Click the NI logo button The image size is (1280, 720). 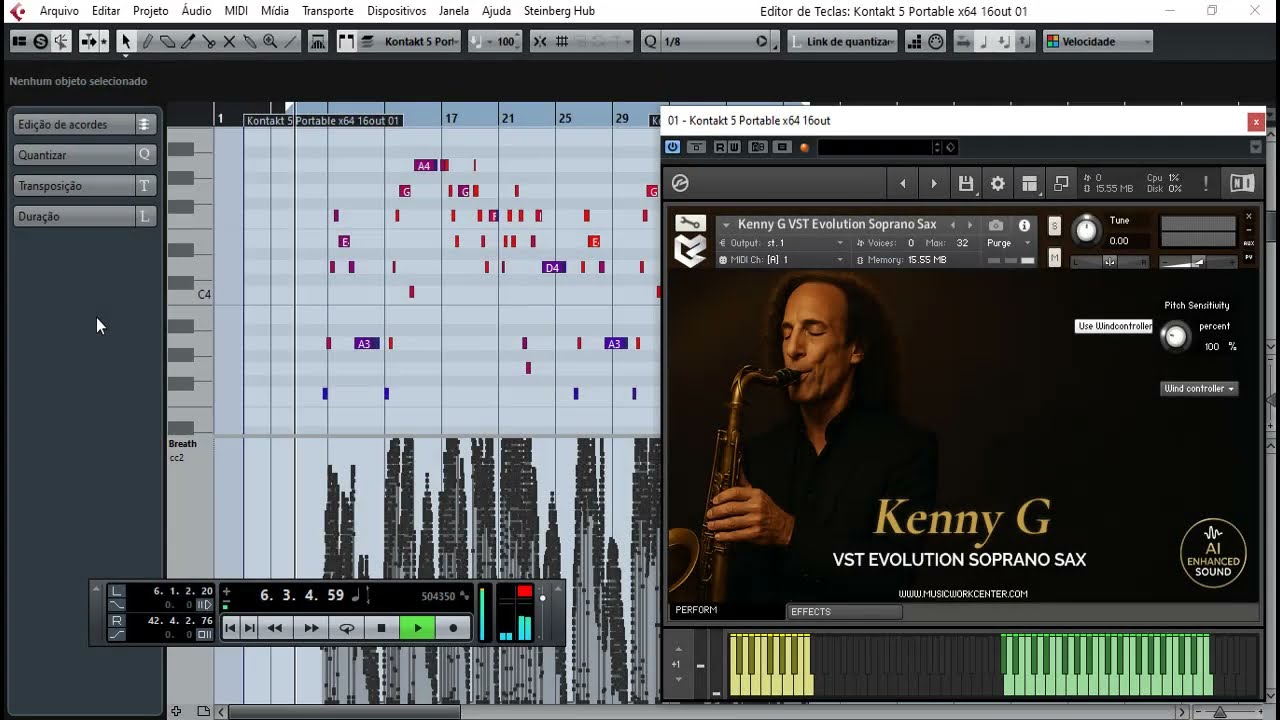(1242, 183)
